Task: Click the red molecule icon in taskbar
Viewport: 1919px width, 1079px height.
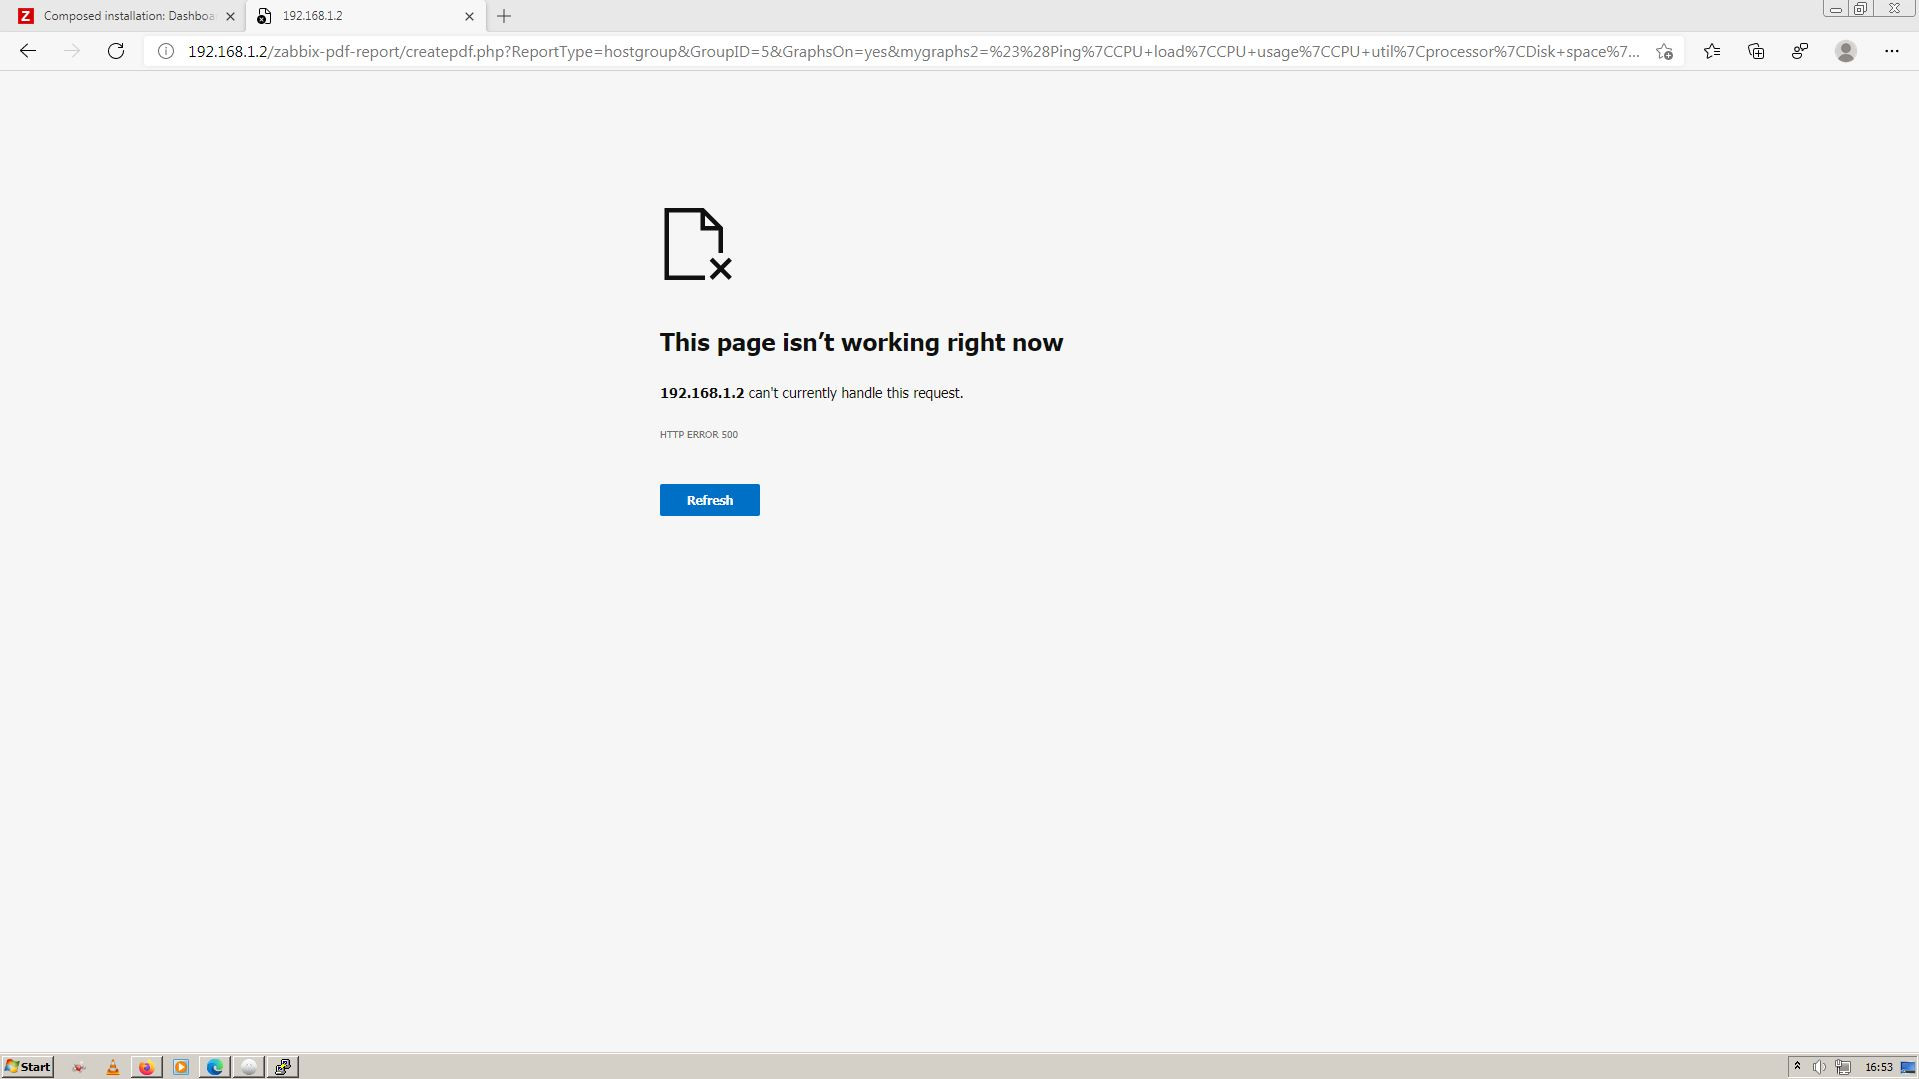Action: click(79, 1067)
